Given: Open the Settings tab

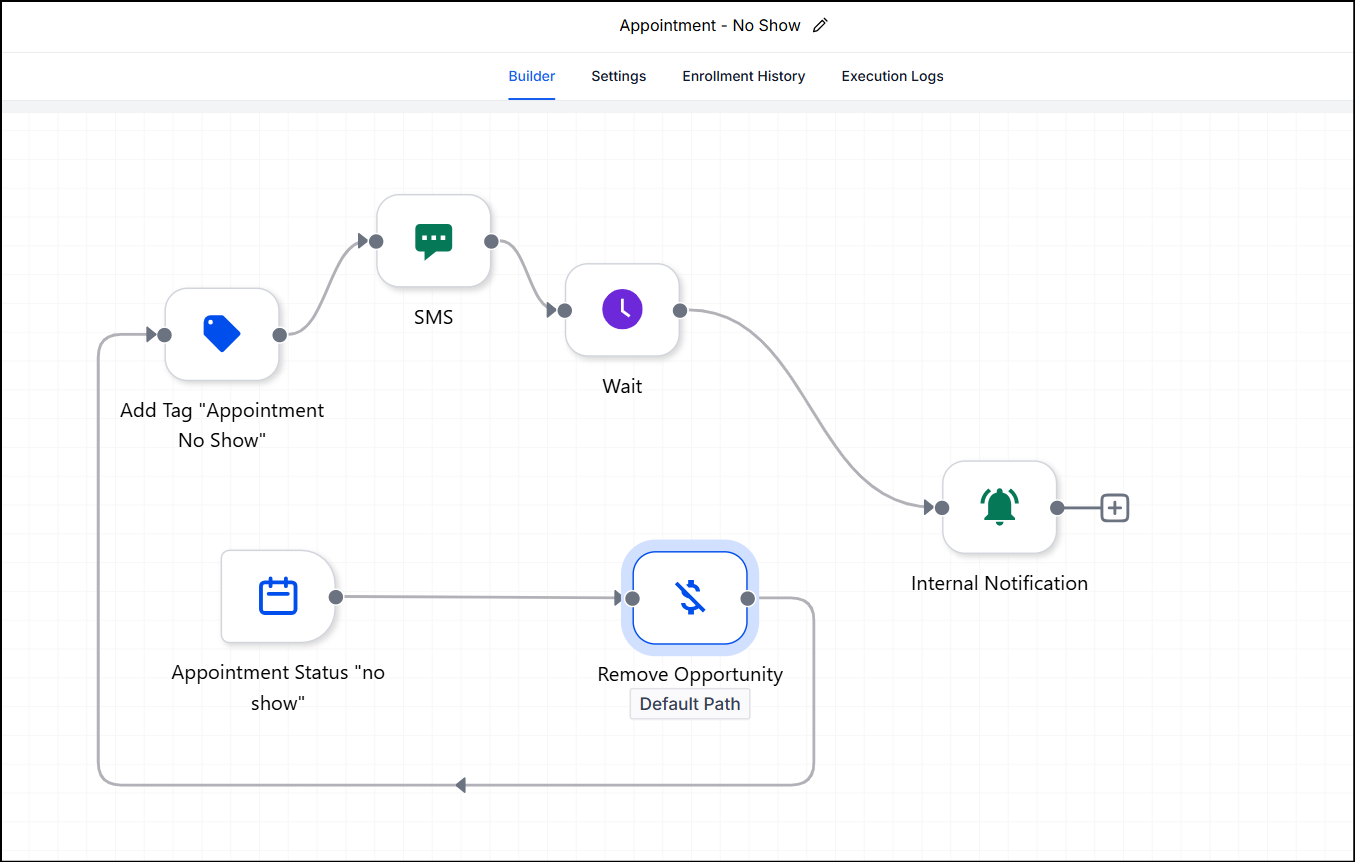Looking at the screenshot, I should click(x=619, y=76).
